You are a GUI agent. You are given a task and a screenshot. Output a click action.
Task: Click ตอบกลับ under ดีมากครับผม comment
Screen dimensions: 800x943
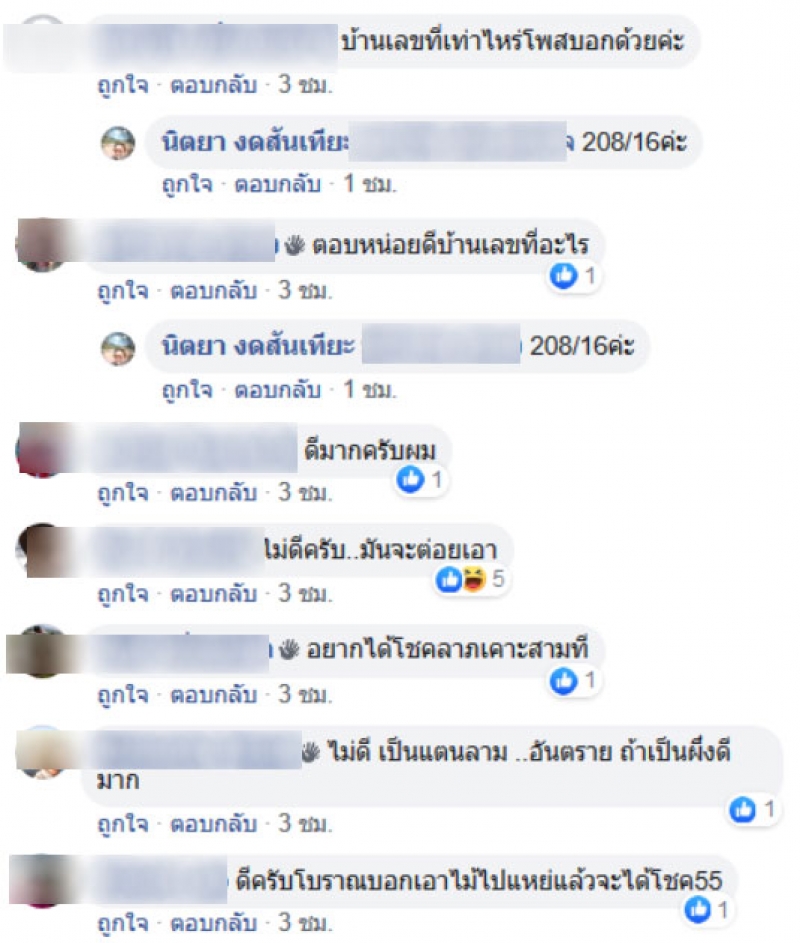click(214, 493)
